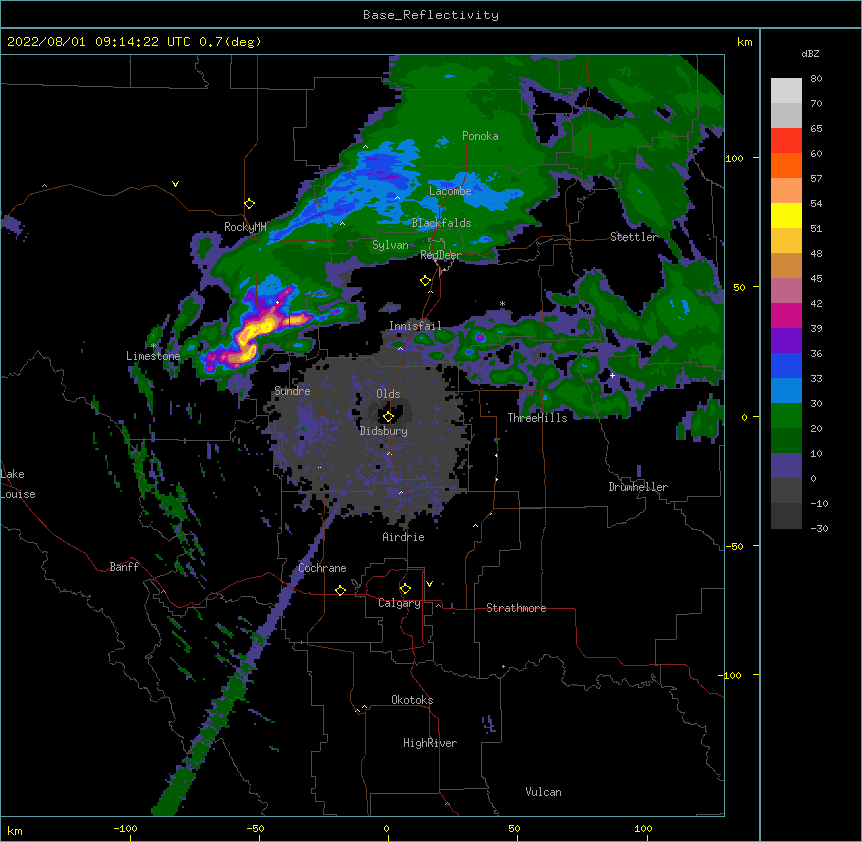The width and height of the screenshot is (862, 842).
Task: Select the Drumheller town label
Action: (638, 487)
